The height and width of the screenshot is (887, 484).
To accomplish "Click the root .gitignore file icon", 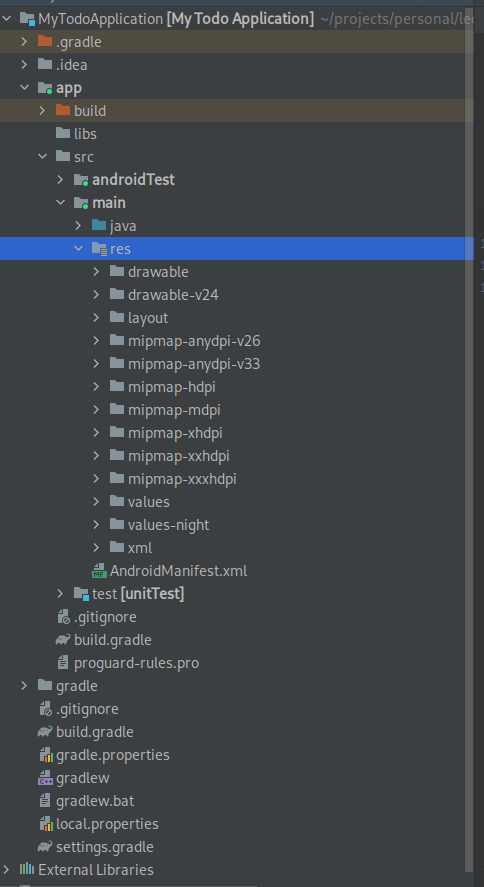I will [x=45, y=709].
